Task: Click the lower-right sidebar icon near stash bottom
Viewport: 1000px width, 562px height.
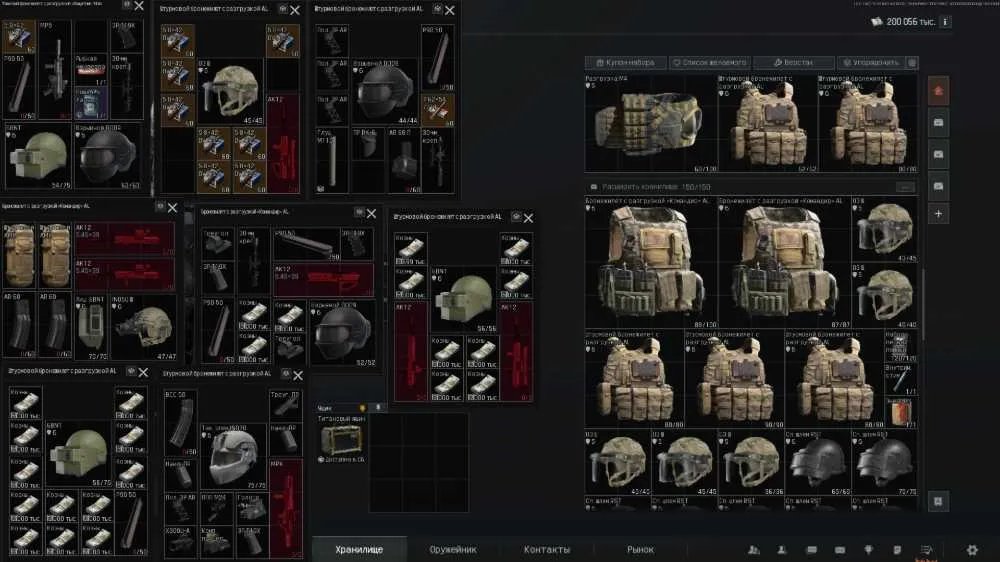Action: [938, 501]
